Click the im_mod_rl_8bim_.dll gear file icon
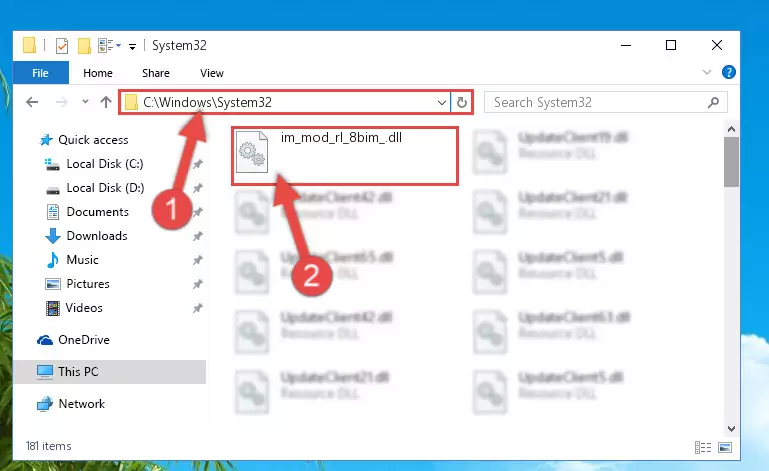Image resolution: width=769 pixels, height=471 pixels. click(x=252, y=152)
